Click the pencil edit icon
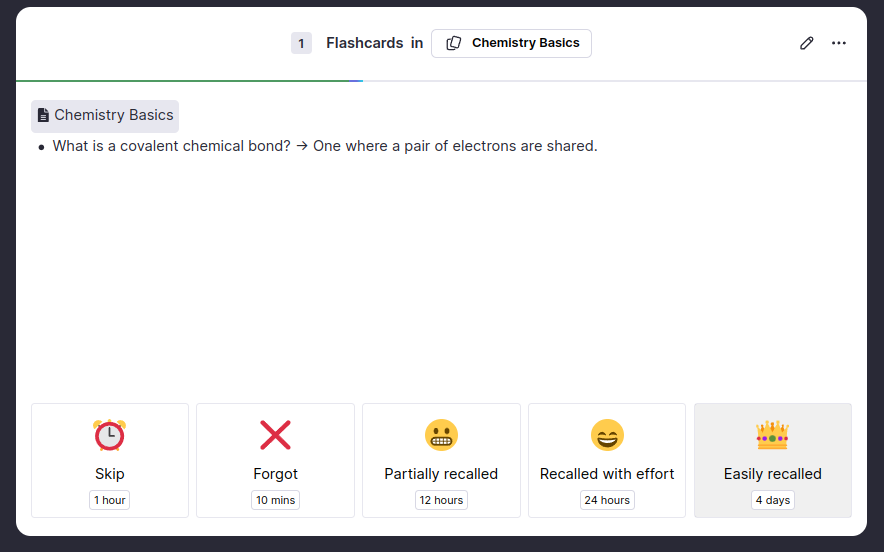The width and height of the screenshot is (884, 552). (x=807, y=43)
